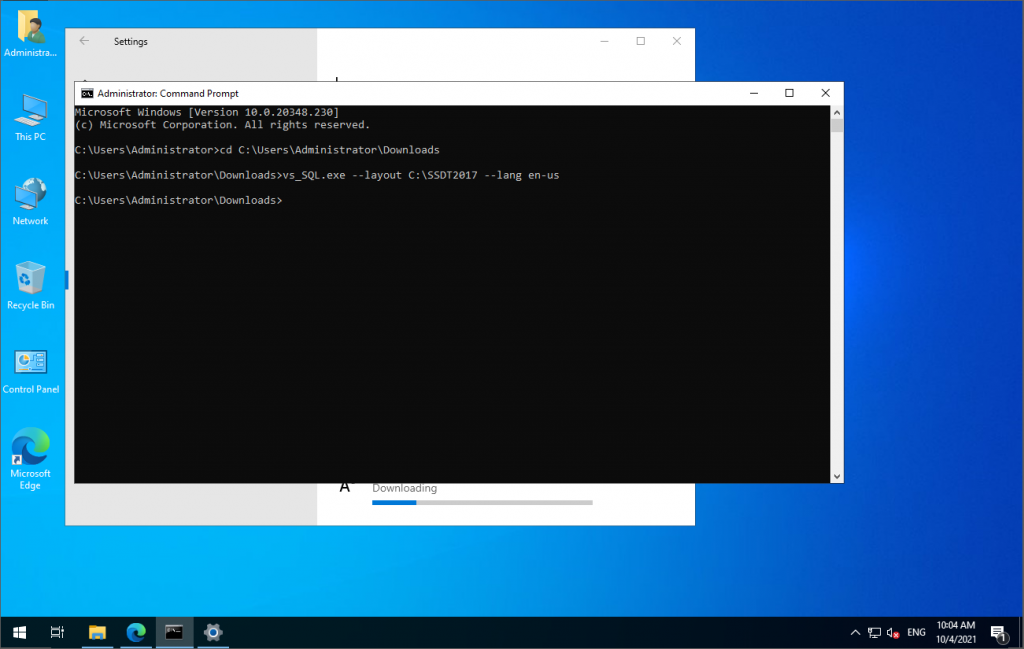
Task: Show hidden system tray icons
Action: pos(855,632)
